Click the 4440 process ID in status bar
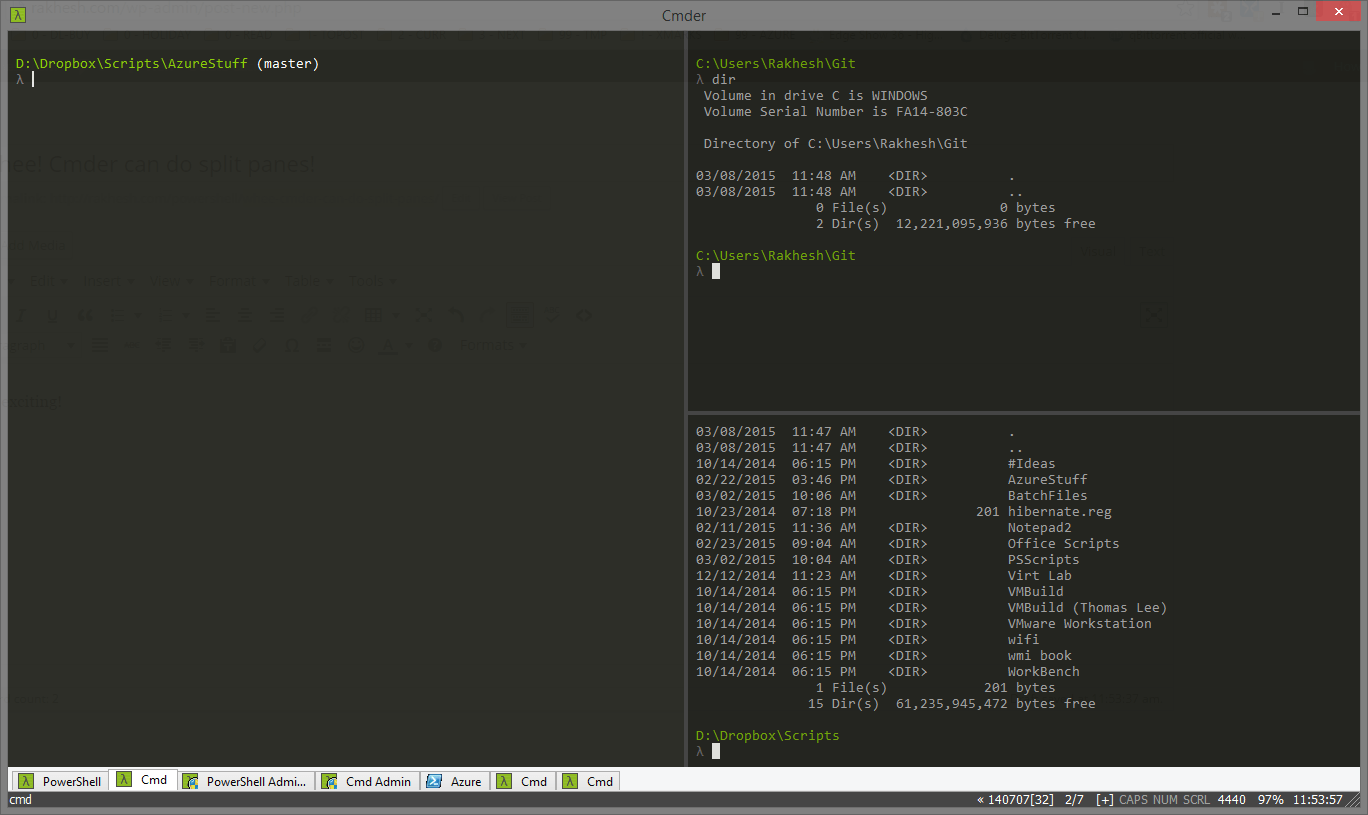Viewport: 1368px width, 815px height. (1231, 800)
